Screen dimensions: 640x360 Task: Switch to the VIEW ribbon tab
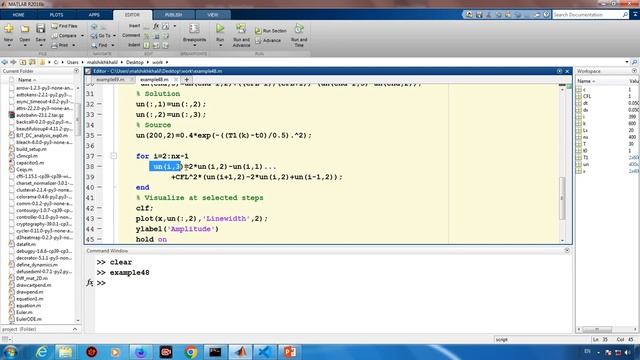click(x=213, y=15)
